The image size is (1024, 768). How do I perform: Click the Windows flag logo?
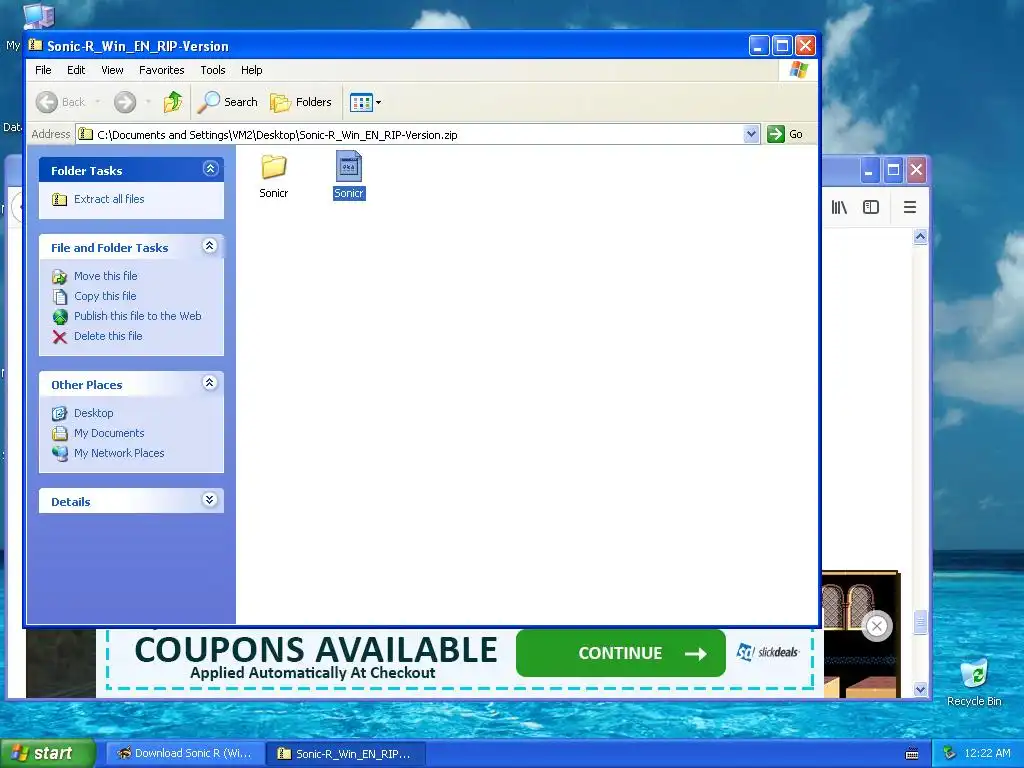pos(798,70)
